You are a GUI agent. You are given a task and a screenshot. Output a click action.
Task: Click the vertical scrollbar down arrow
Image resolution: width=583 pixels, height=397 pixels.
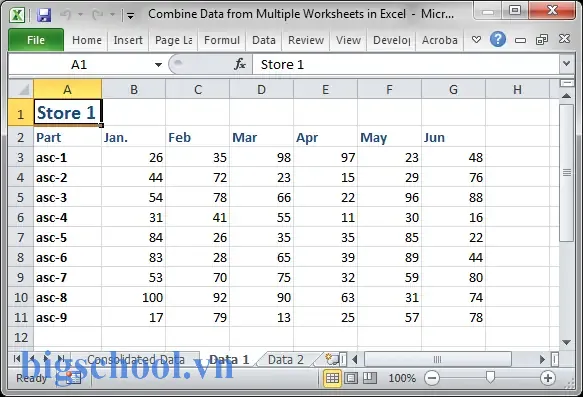pyautogui.click(x=567, y=342)
